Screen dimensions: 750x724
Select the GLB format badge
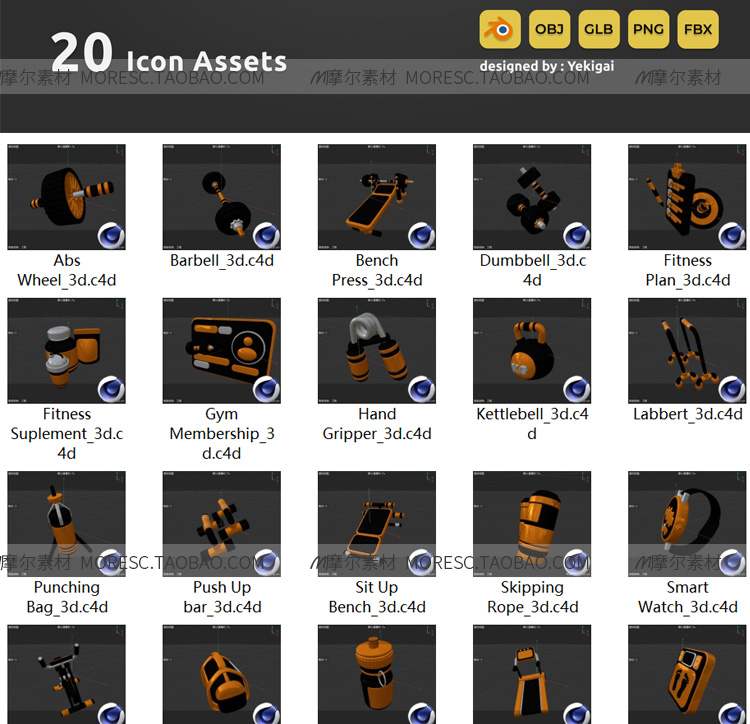click(x=599, y=29)
